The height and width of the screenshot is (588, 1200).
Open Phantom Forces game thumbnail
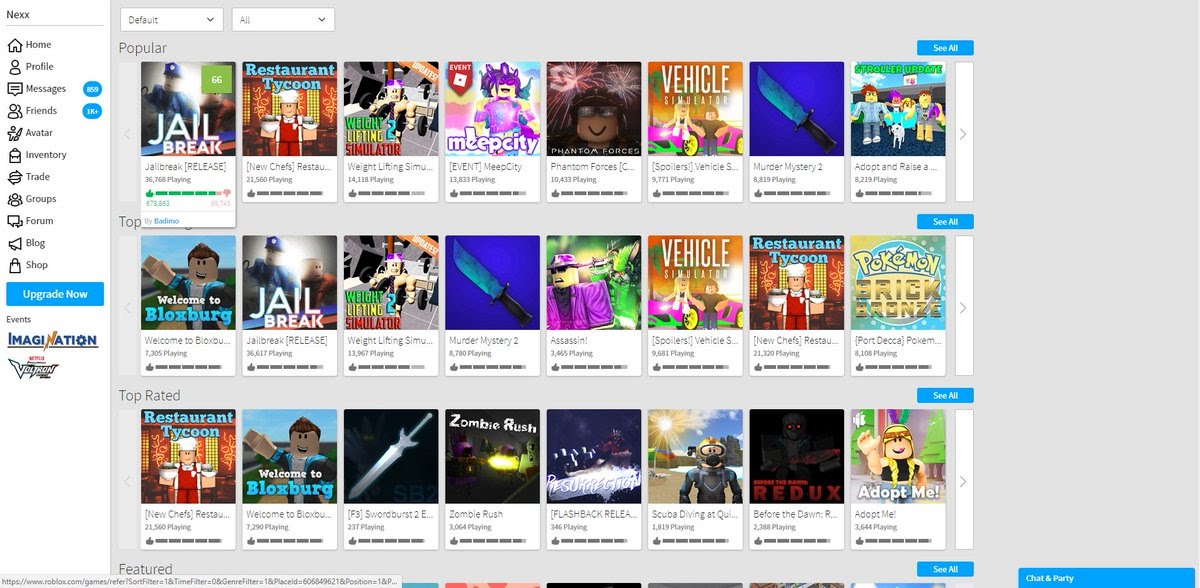pyautogui.click(x=594, y=109)
